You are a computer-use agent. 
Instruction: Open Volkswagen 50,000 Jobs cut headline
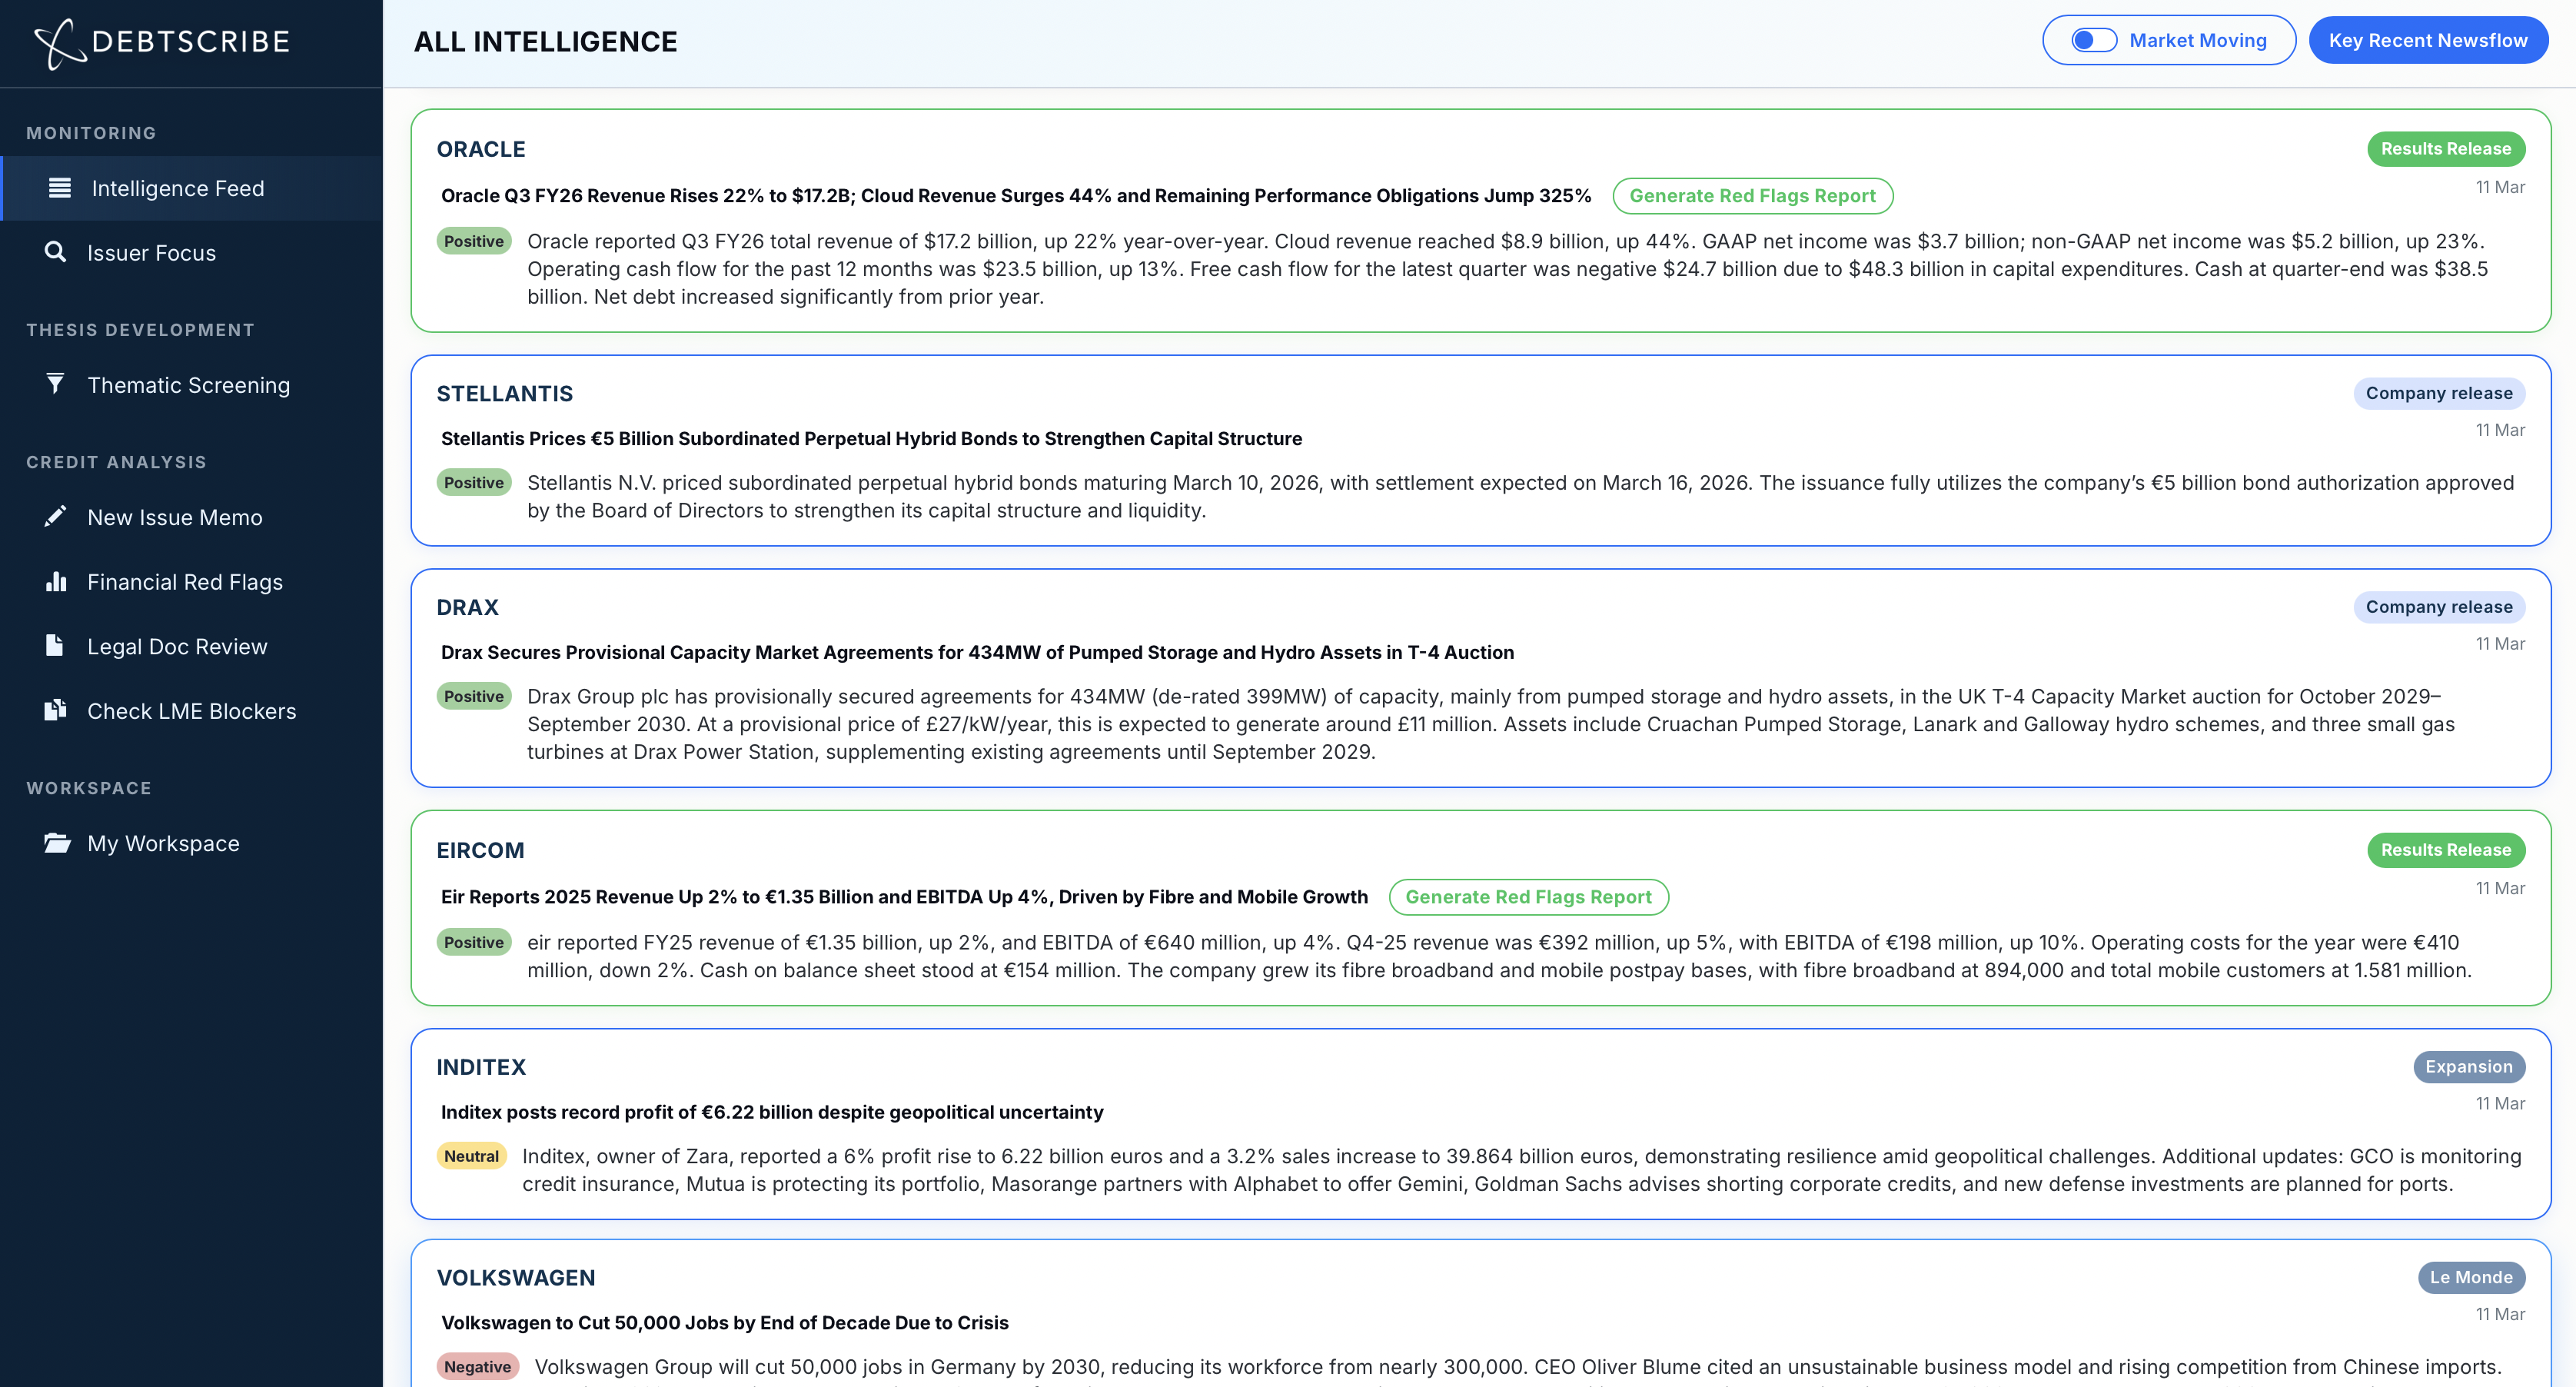click(x=725, y=1323)
